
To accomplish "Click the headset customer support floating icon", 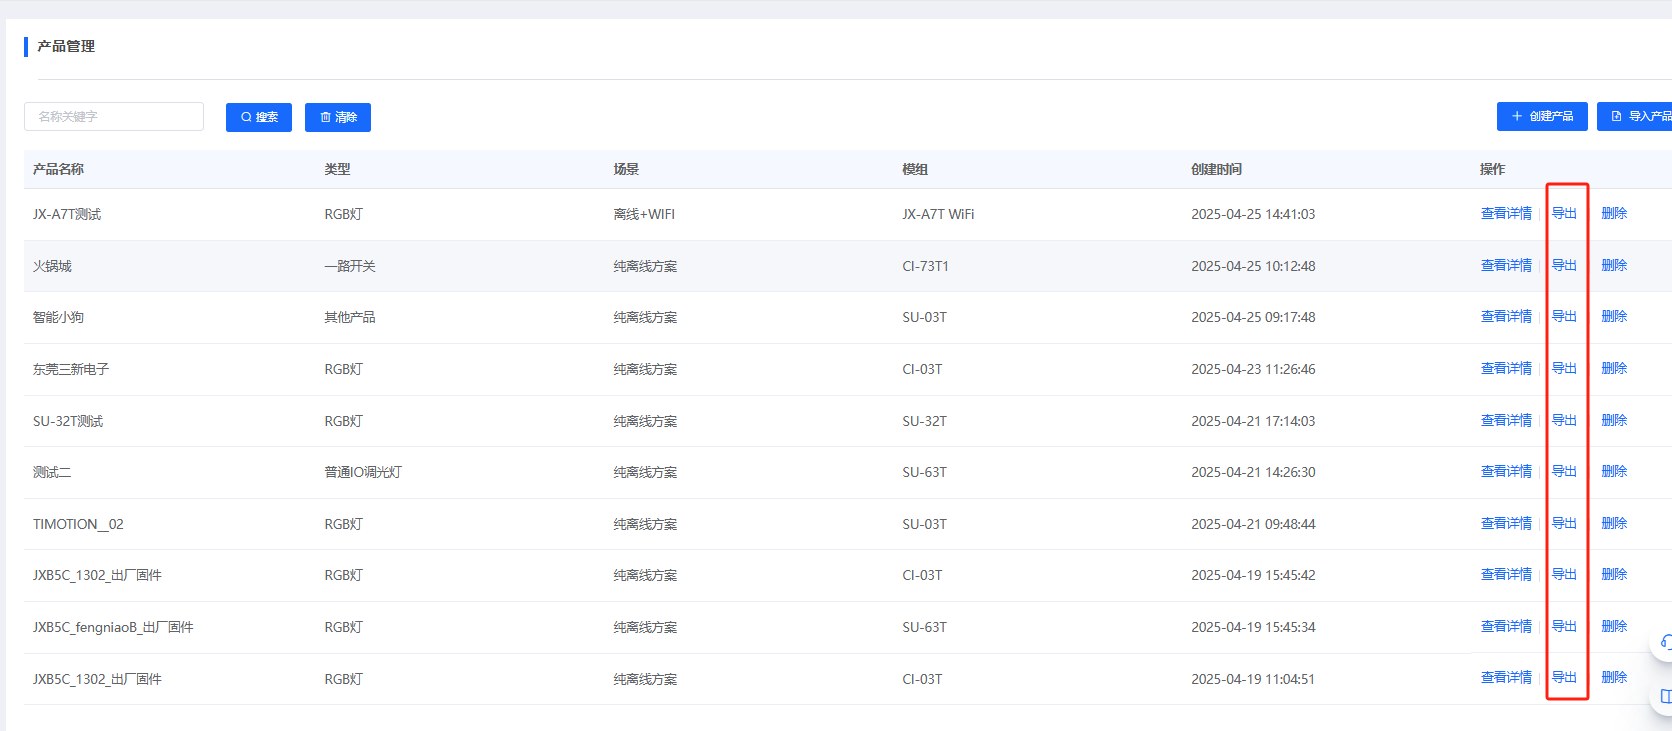I will 1664,642.
